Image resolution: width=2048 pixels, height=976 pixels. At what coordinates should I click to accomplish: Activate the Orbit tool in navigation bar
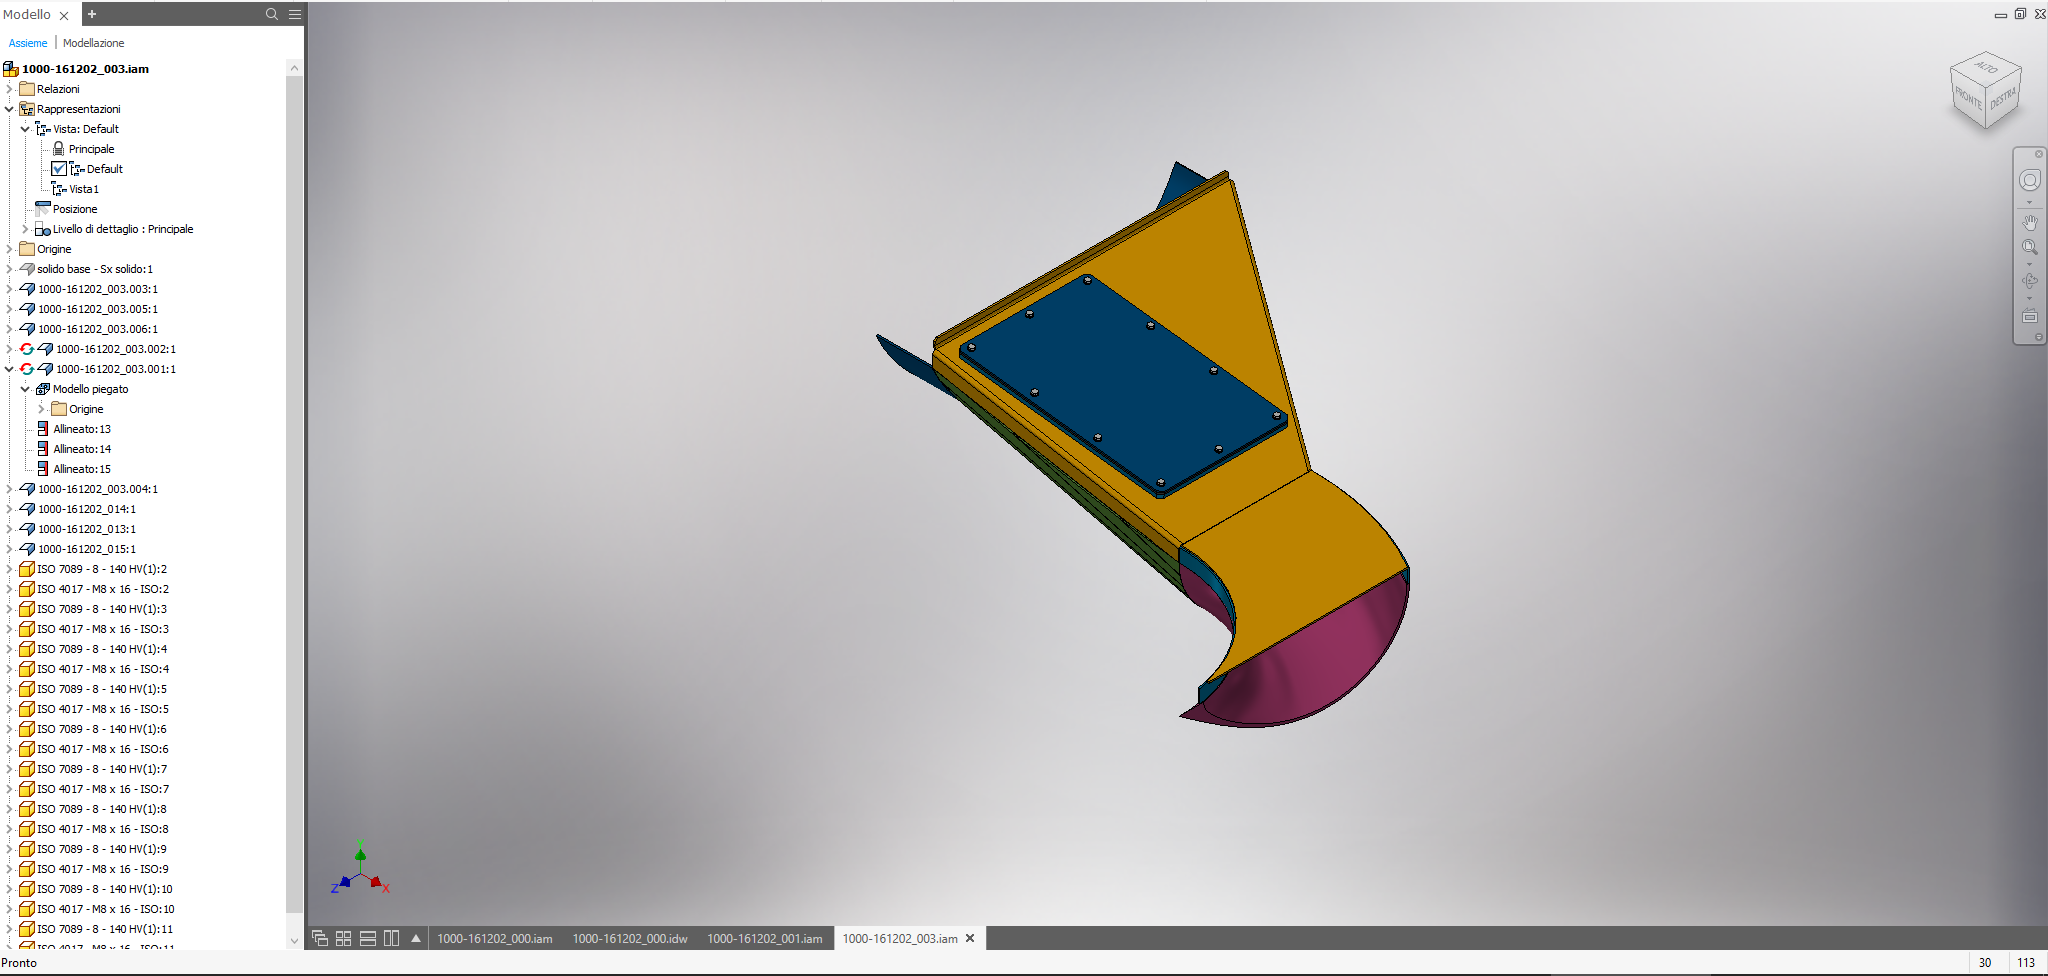(x=2029, y=281)
